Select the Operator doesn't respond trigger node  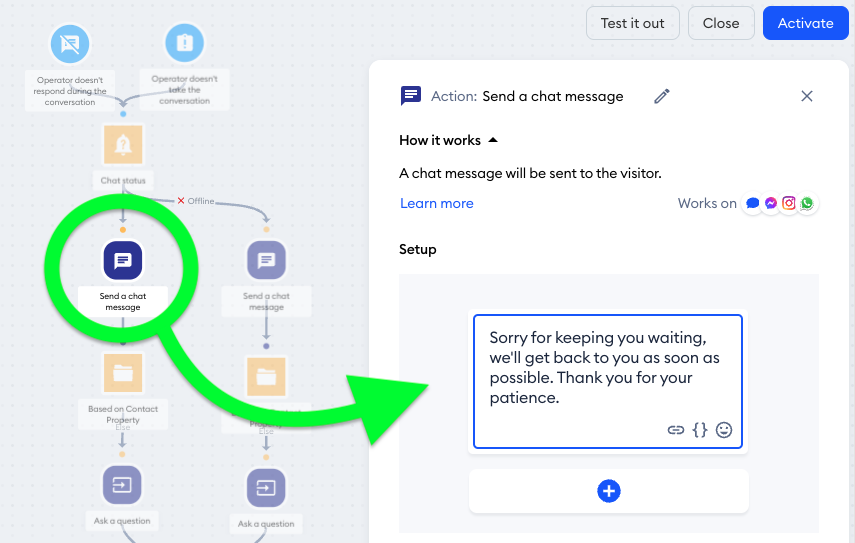tap(70, 43)
